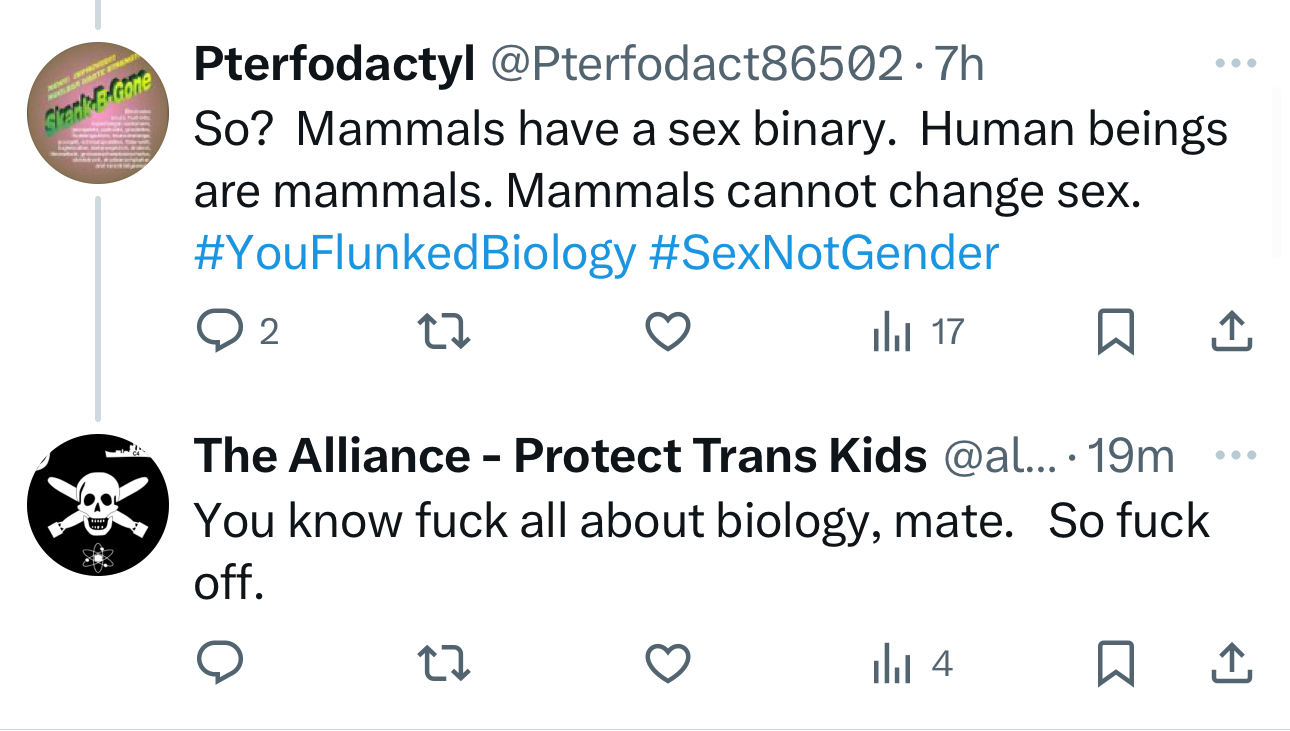Like Pterfodactyl's tweet
1290x731 pixels.
(x=667, y=332)
